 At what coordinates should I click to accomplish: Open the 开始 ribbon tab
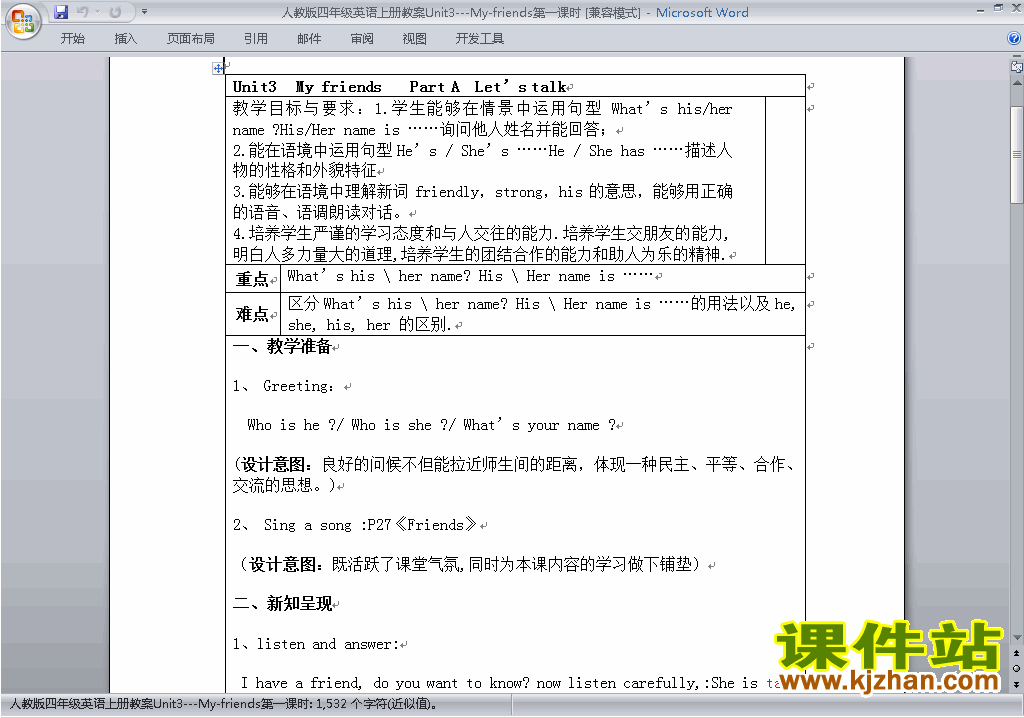coord(72,39)
